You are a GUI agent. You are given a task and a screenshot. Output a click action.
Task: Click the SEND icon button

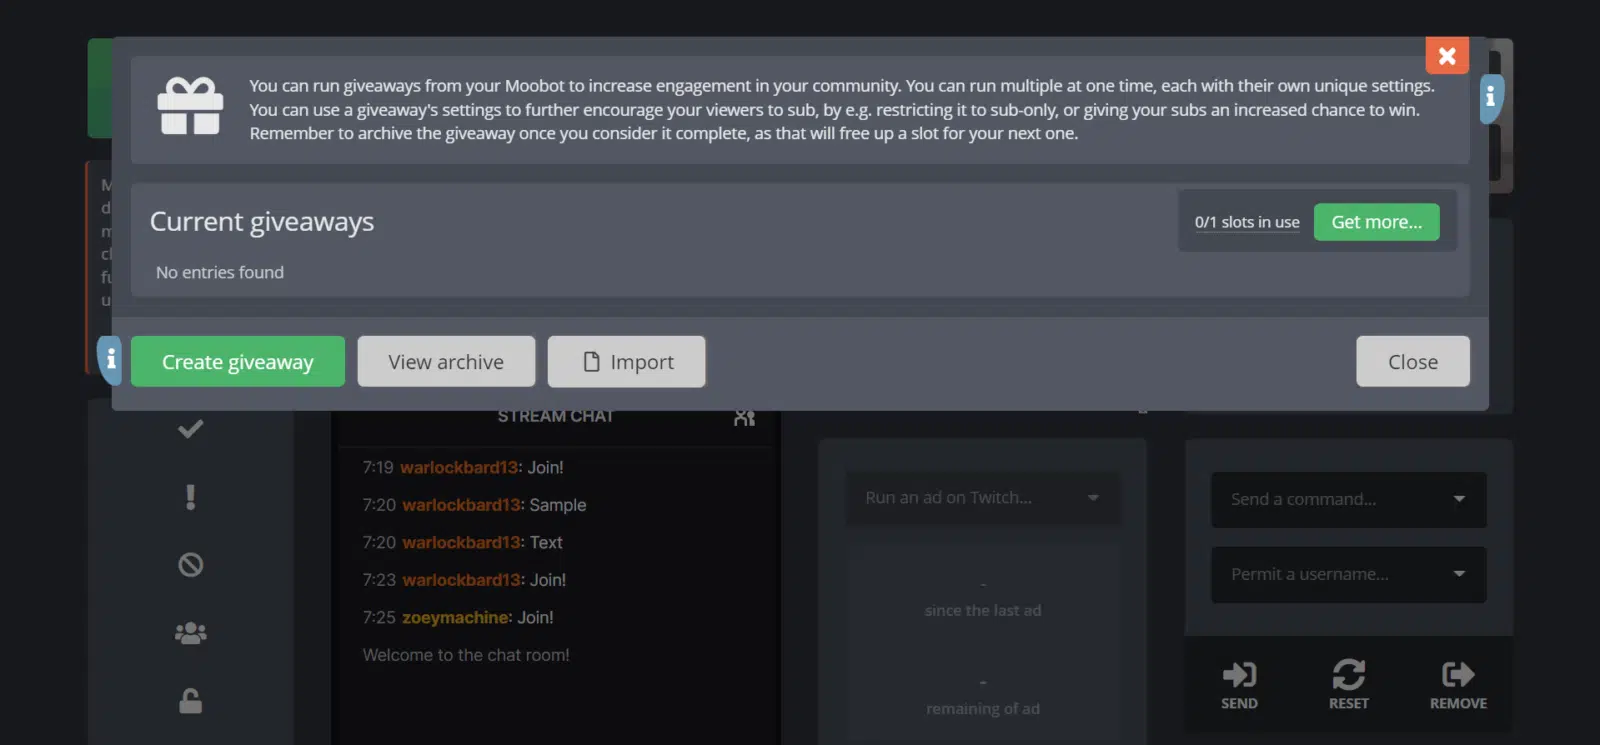coord(1239,685)
